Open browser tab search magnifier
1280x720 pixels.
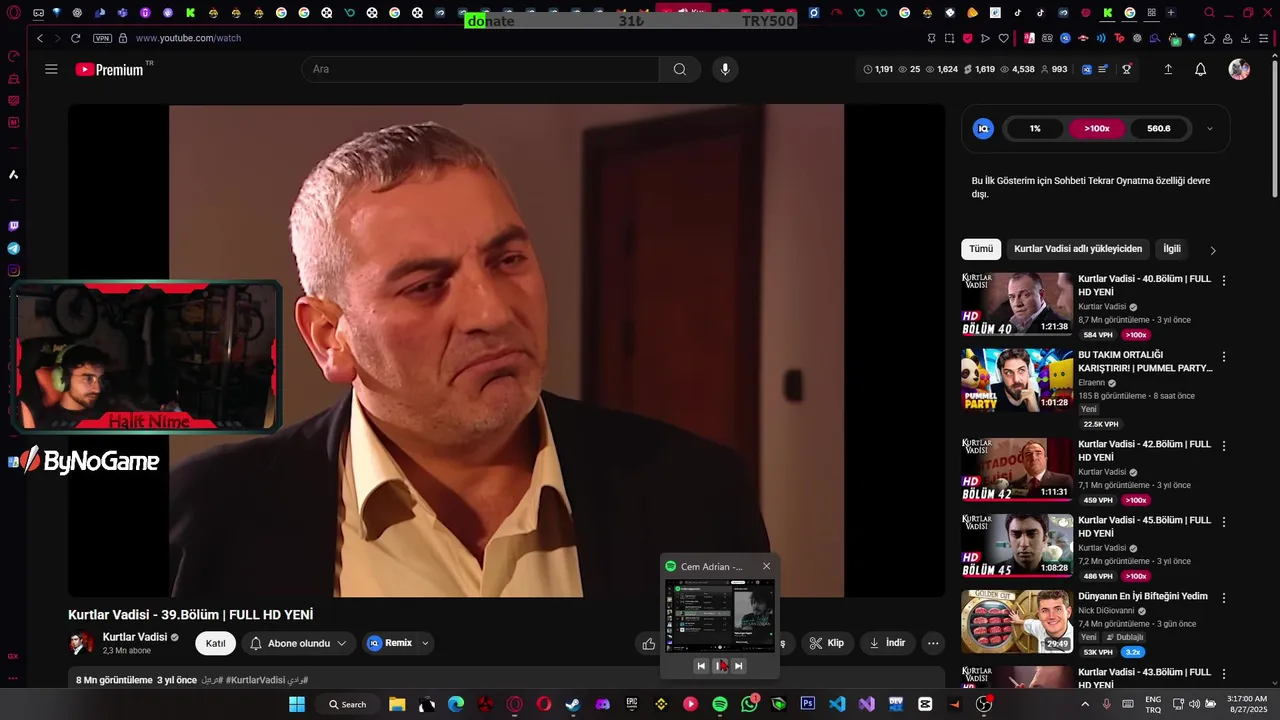pyautogui.click(x=1209, y=13)
